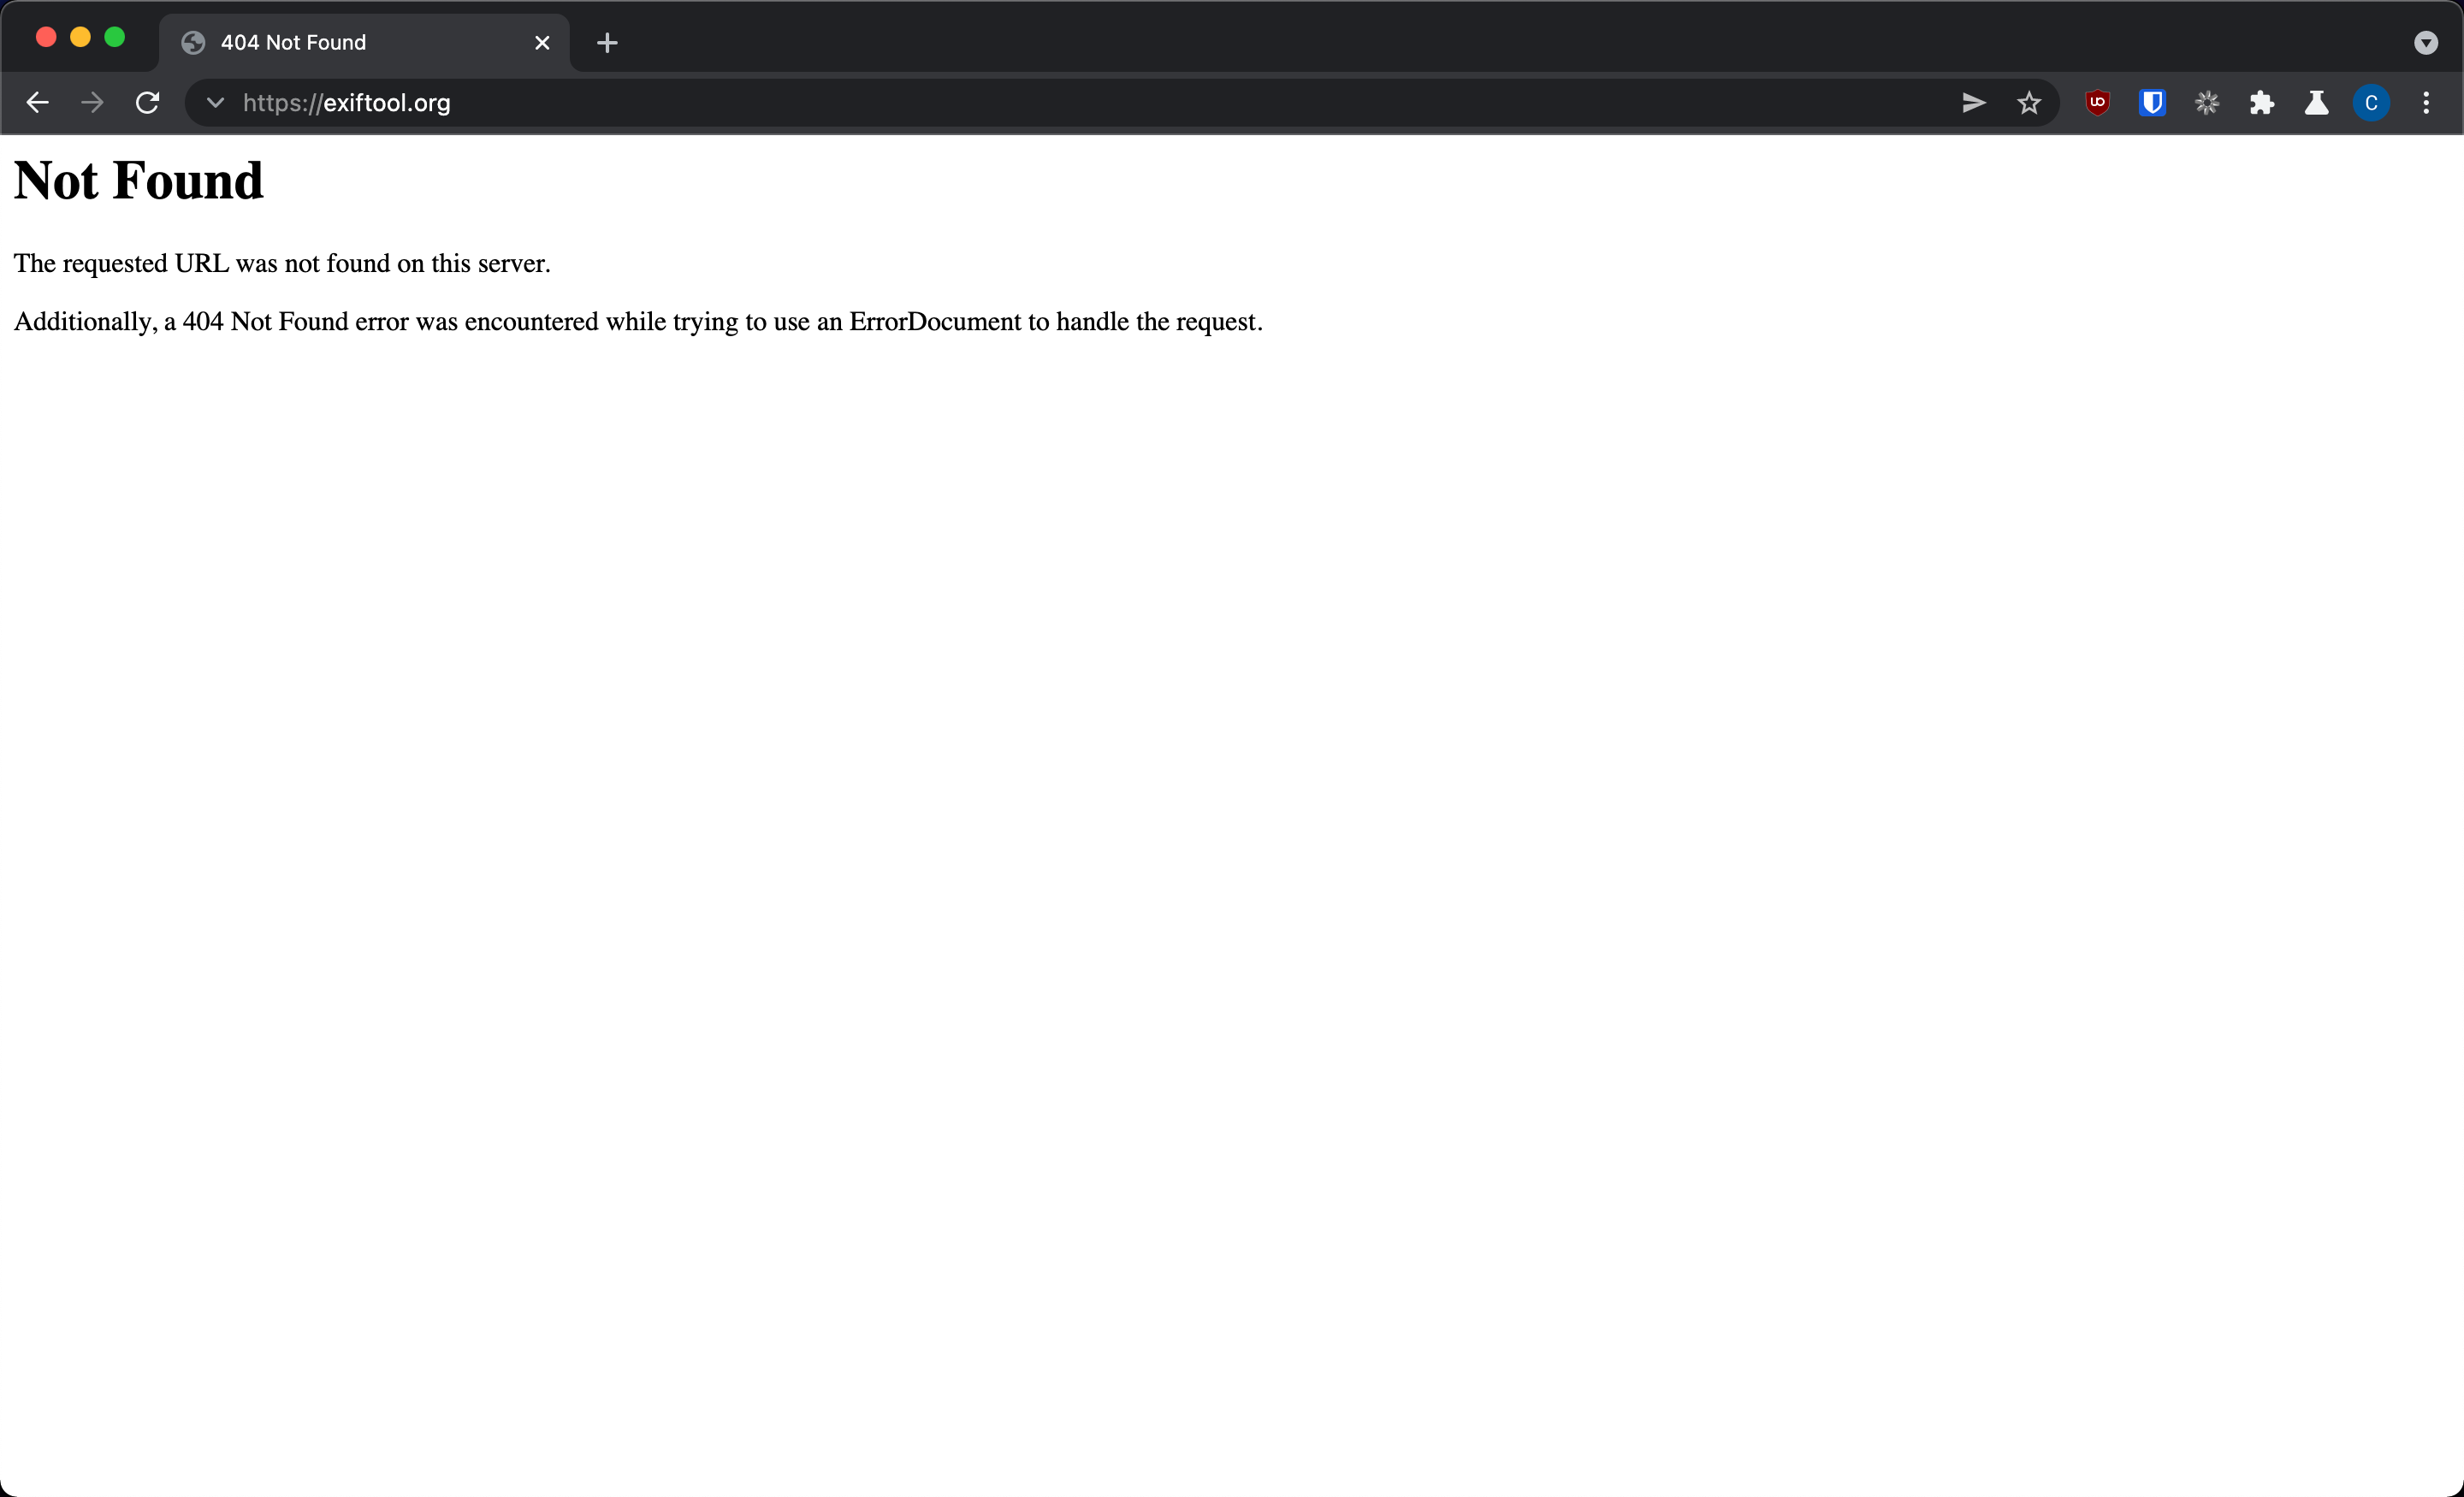Bookmark this page with the star
The image size is (2464, 1497).
(x=2030, y=102)
